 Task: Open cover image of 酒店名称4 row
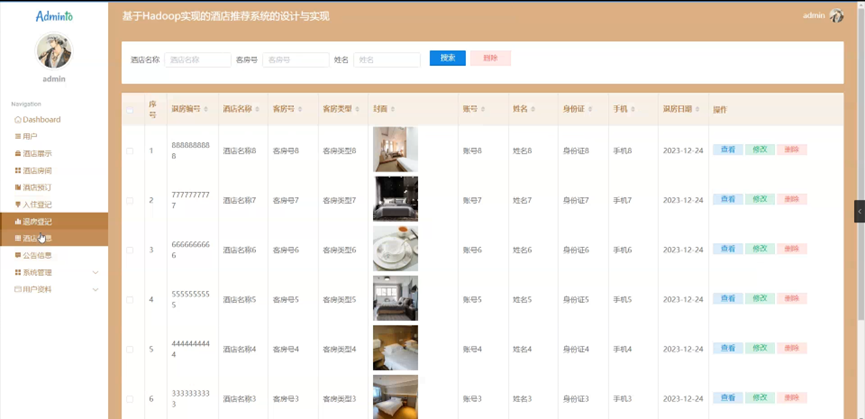(x=396, y=348)
